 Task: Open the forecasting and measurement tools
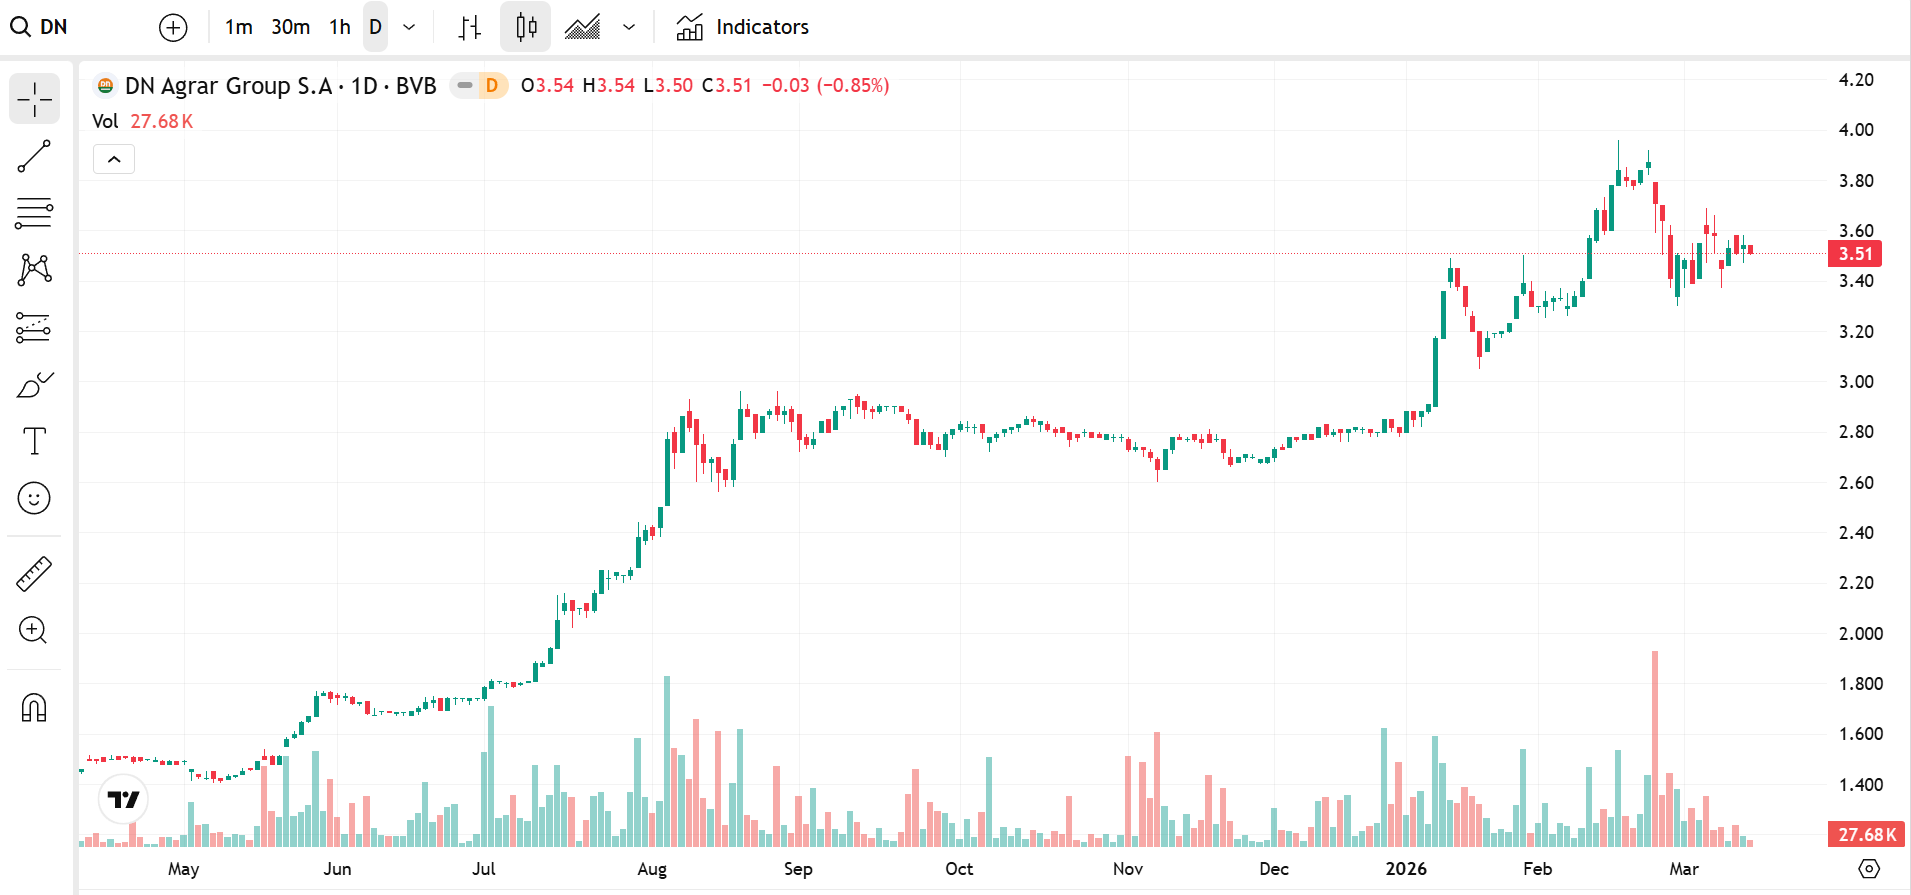point(34,327)
